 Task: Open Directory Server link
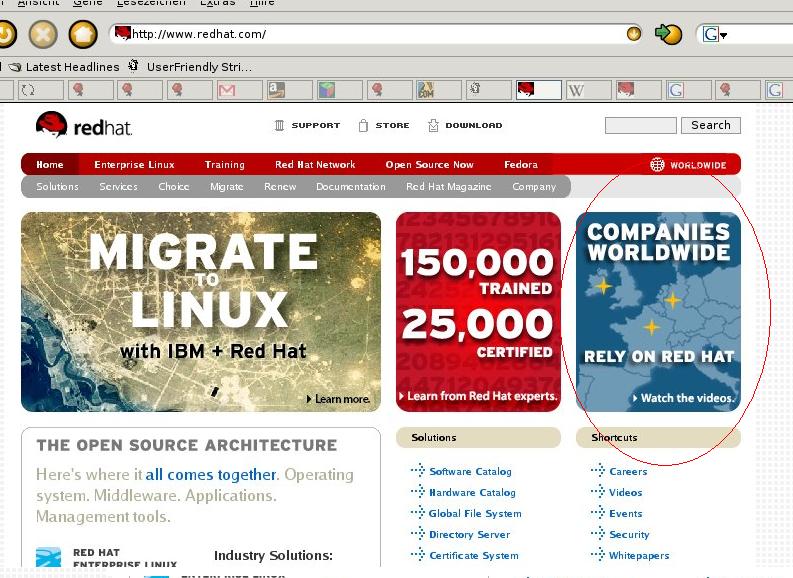tap(469, 535)
